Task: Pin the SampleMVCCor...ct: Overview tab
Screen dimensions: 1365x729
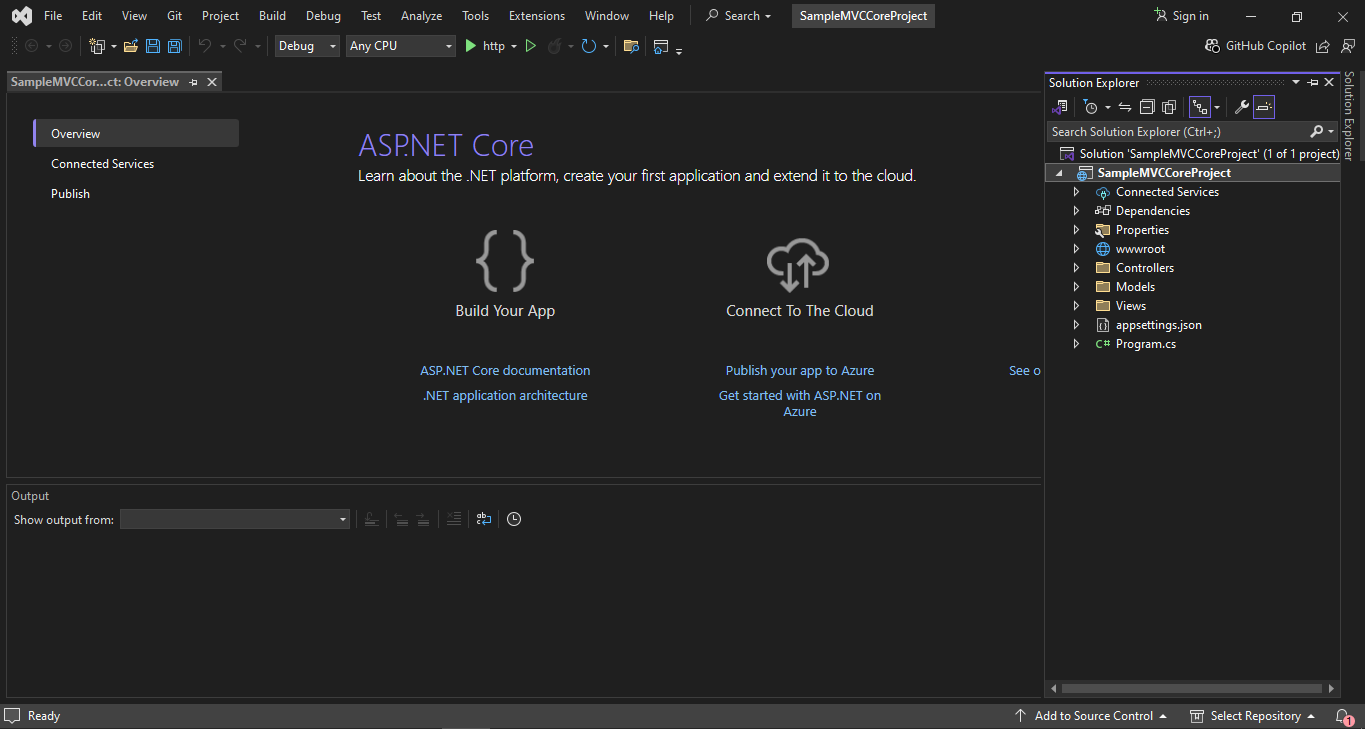Action: click(193, 81)
